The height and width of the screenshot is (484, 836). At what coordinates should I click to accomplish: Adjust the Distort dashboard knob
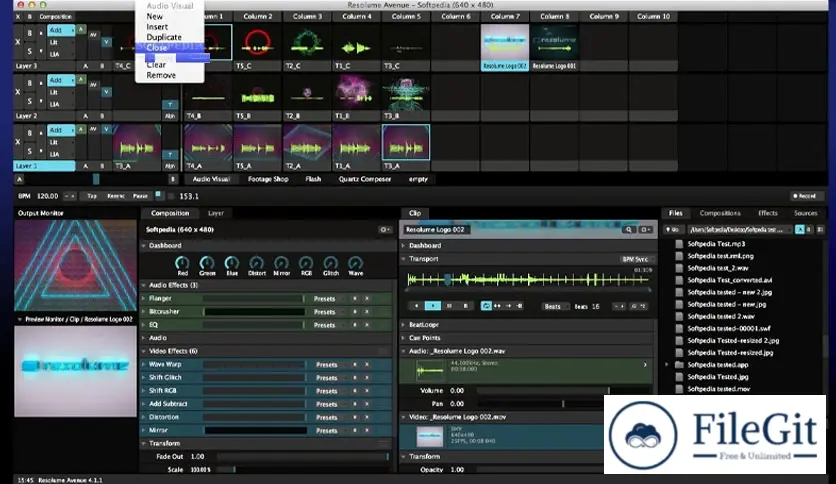[256, 262]
